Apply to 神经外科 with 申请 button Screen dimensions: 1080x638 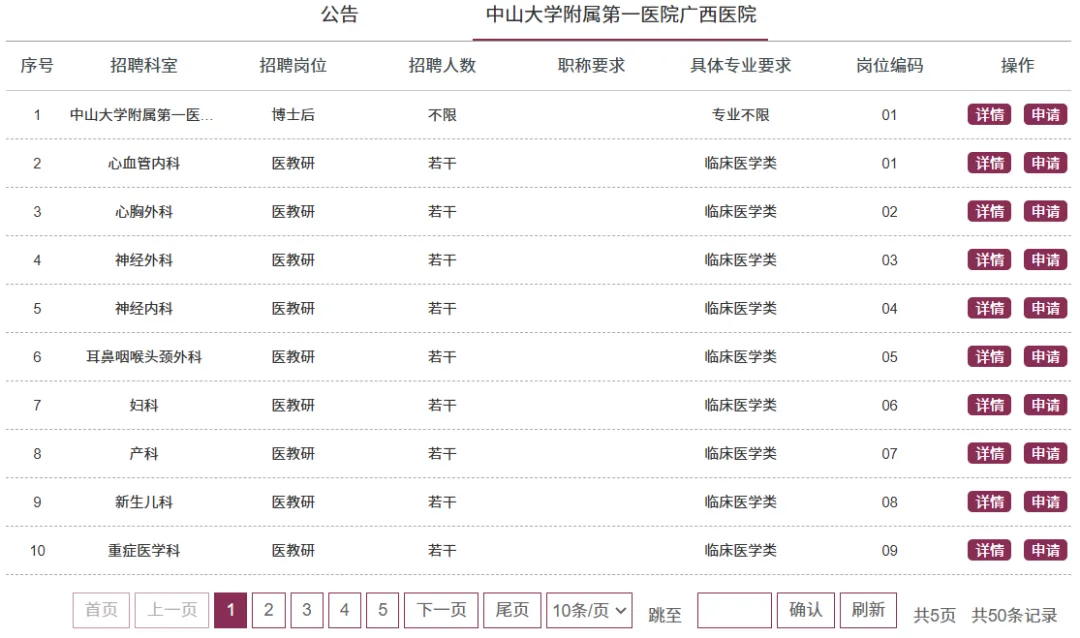click(x=1045, y=260)
